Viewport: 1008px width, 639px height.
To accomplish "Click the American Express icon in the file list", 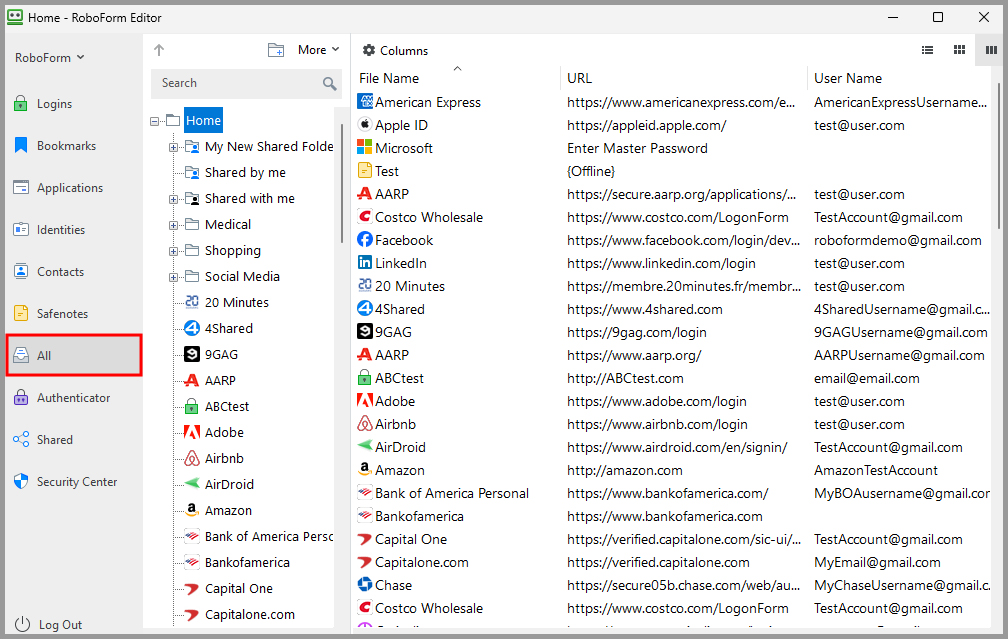I will tap(365, 102).
